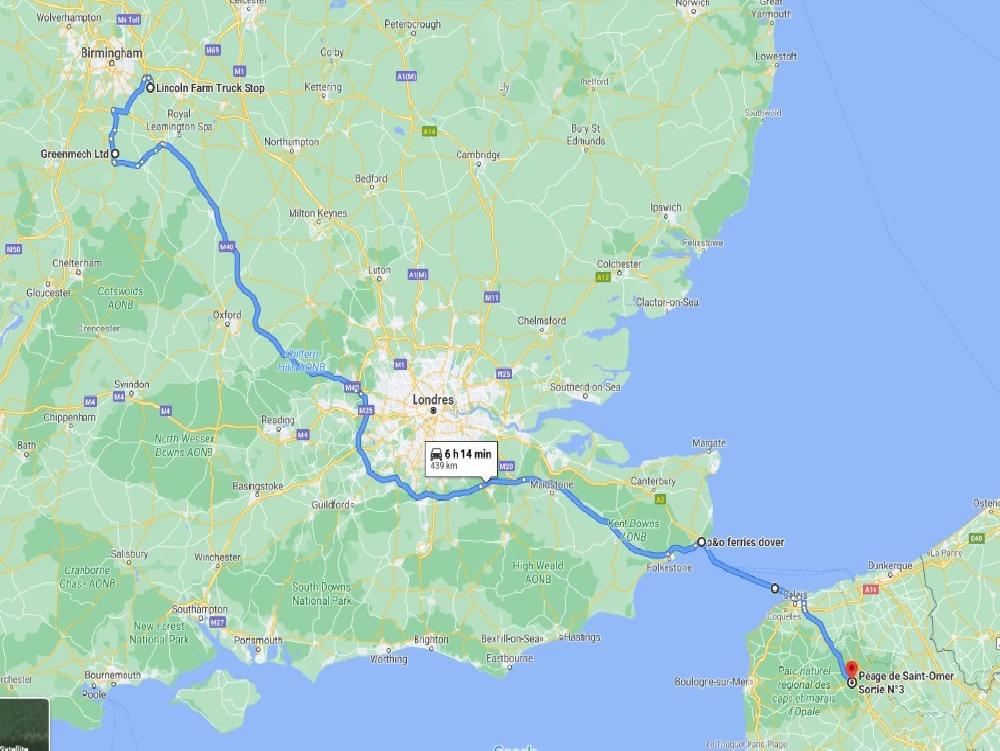
Task: Click the Oxford city label
Action: pos(227,314)
